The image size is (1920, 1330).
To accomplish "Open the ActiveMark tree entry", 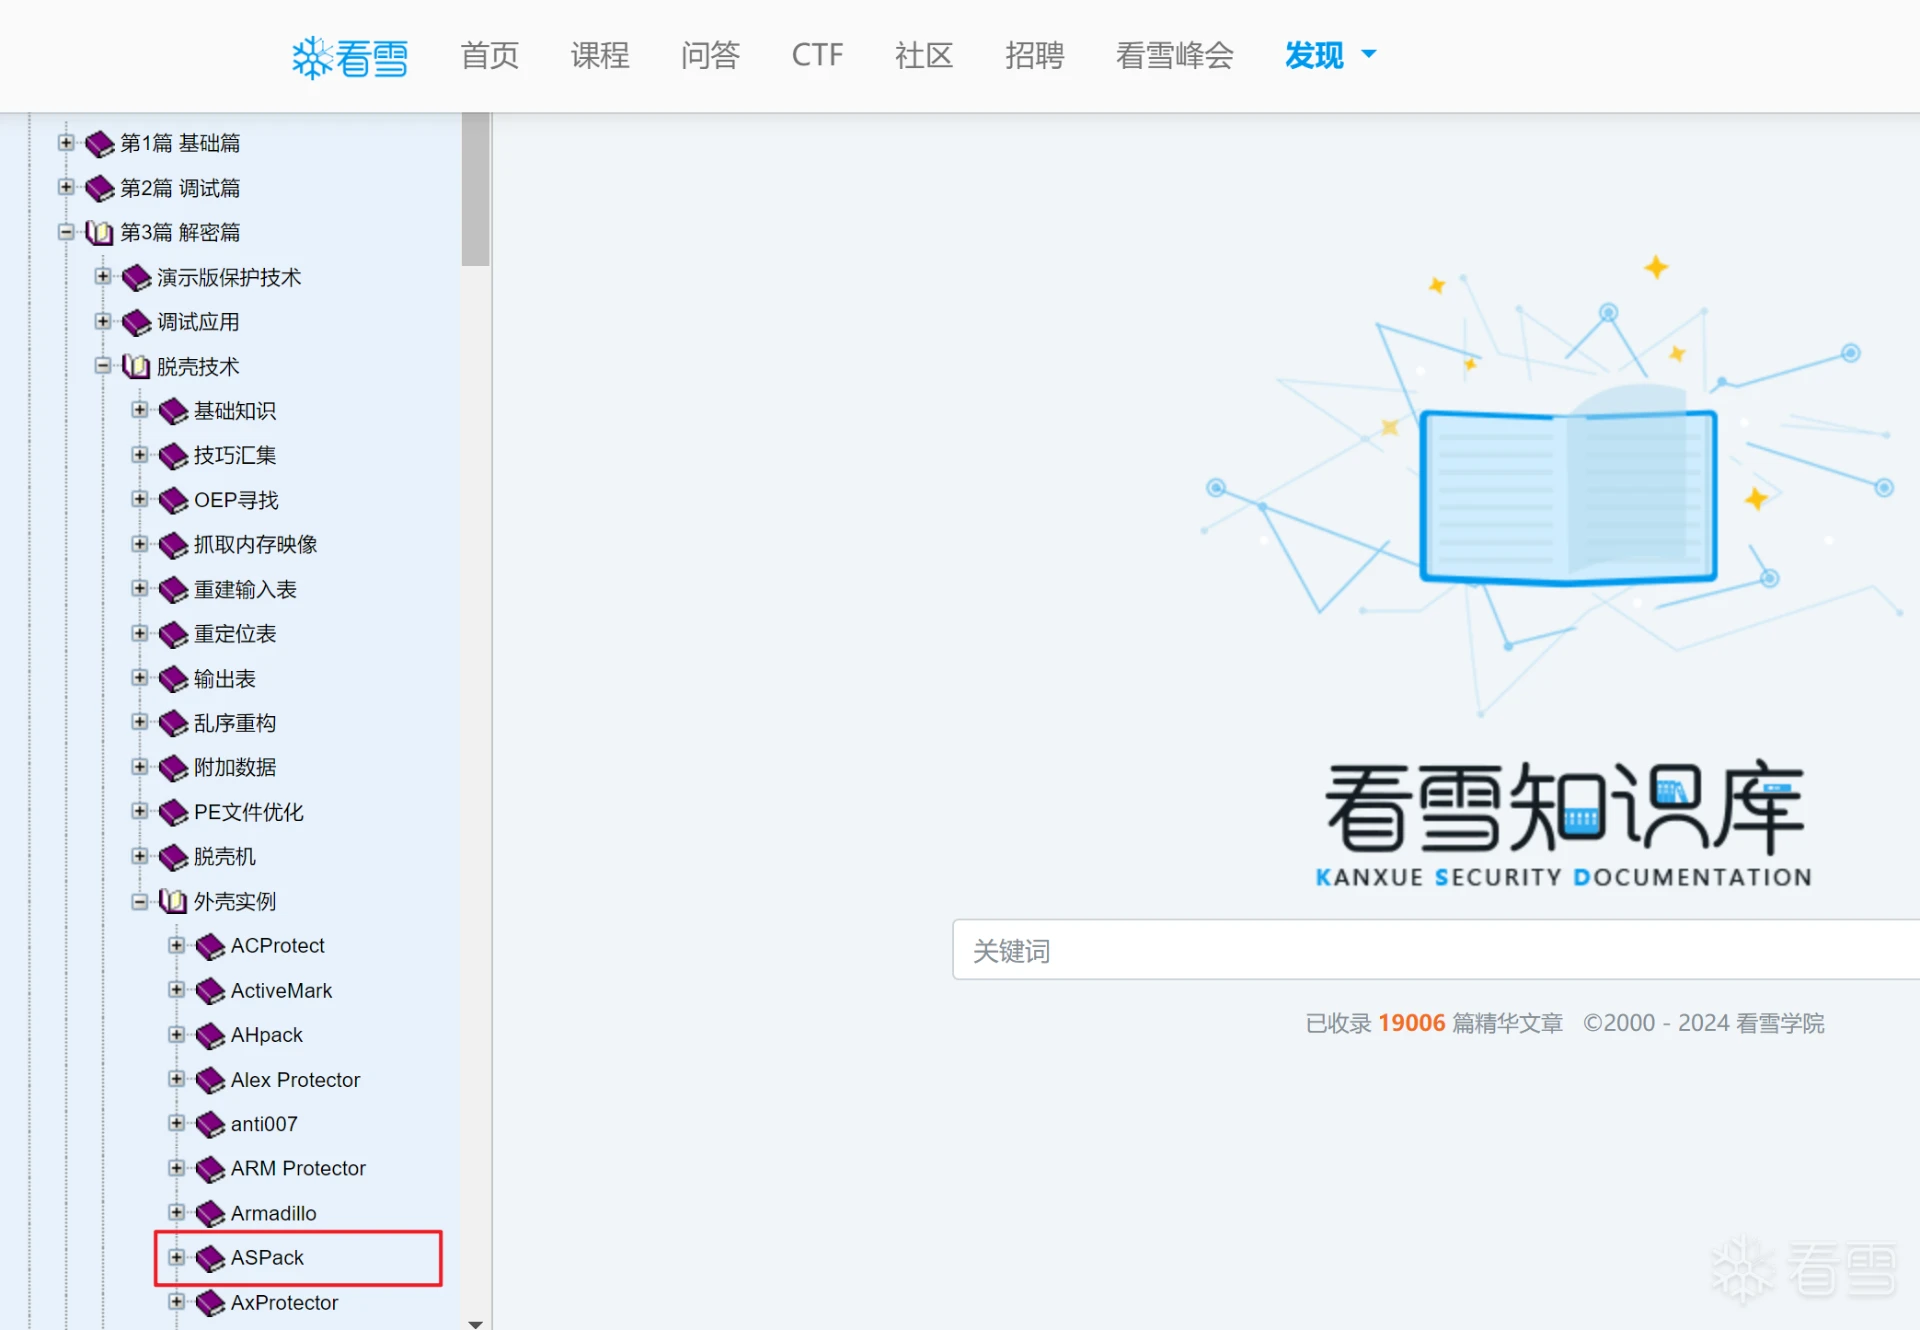I will coord(281,991).
